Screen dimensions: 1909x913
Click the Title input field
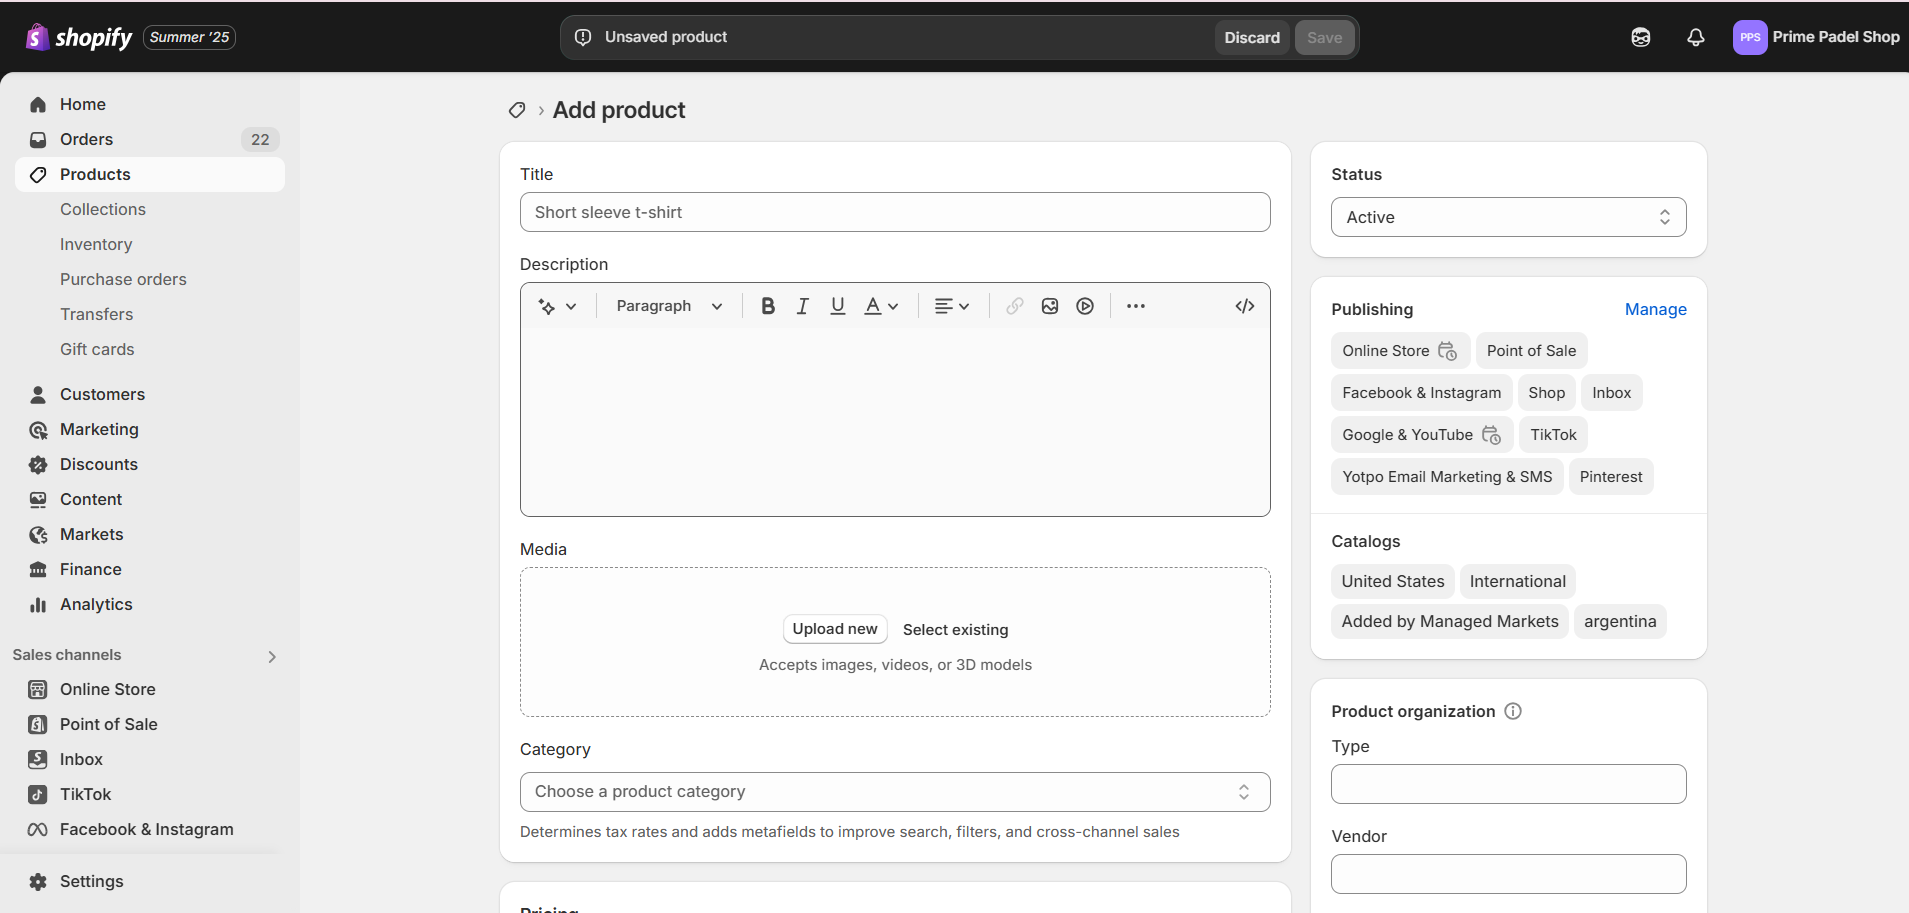point(894,212)
